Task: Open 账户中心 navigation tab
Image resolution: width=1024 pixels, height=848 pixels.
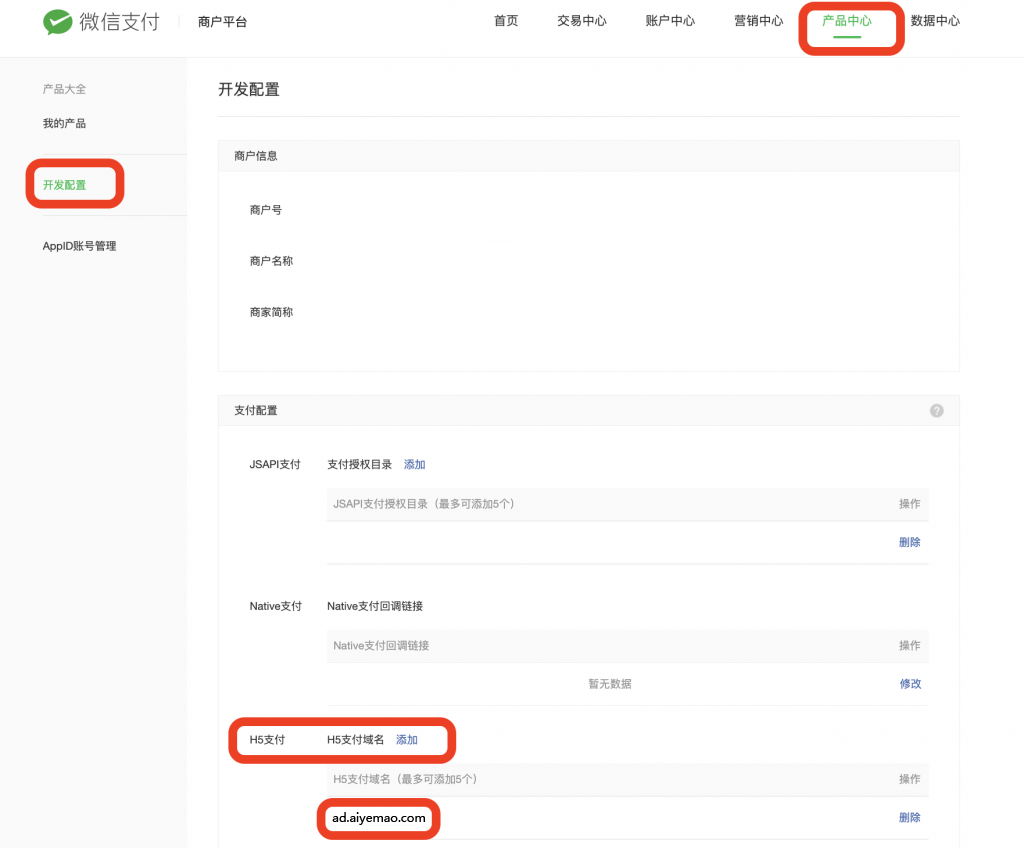Action: 670,21
